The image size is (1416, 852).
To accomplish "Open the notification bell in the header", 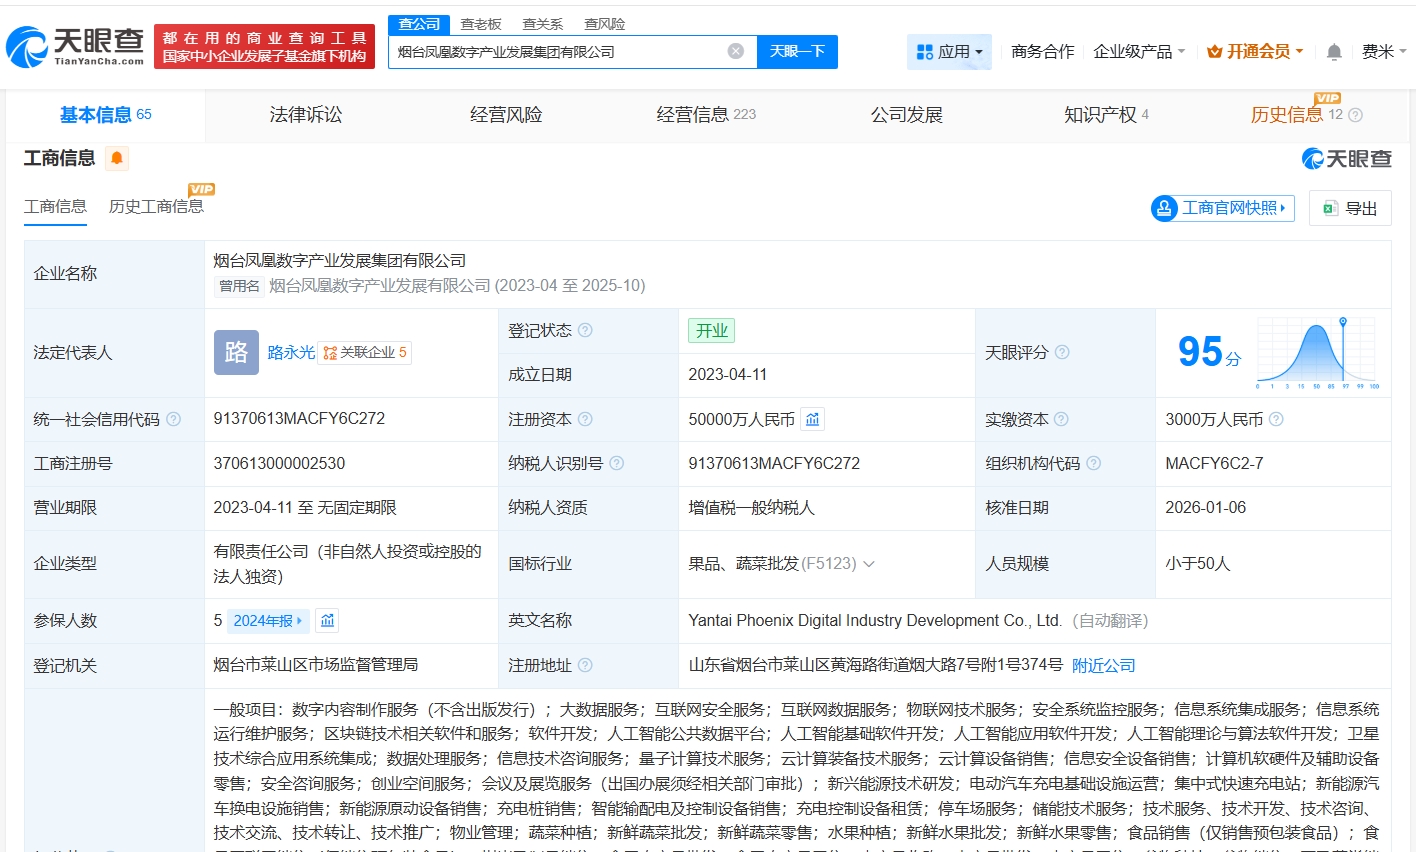I will (1334, 51).
